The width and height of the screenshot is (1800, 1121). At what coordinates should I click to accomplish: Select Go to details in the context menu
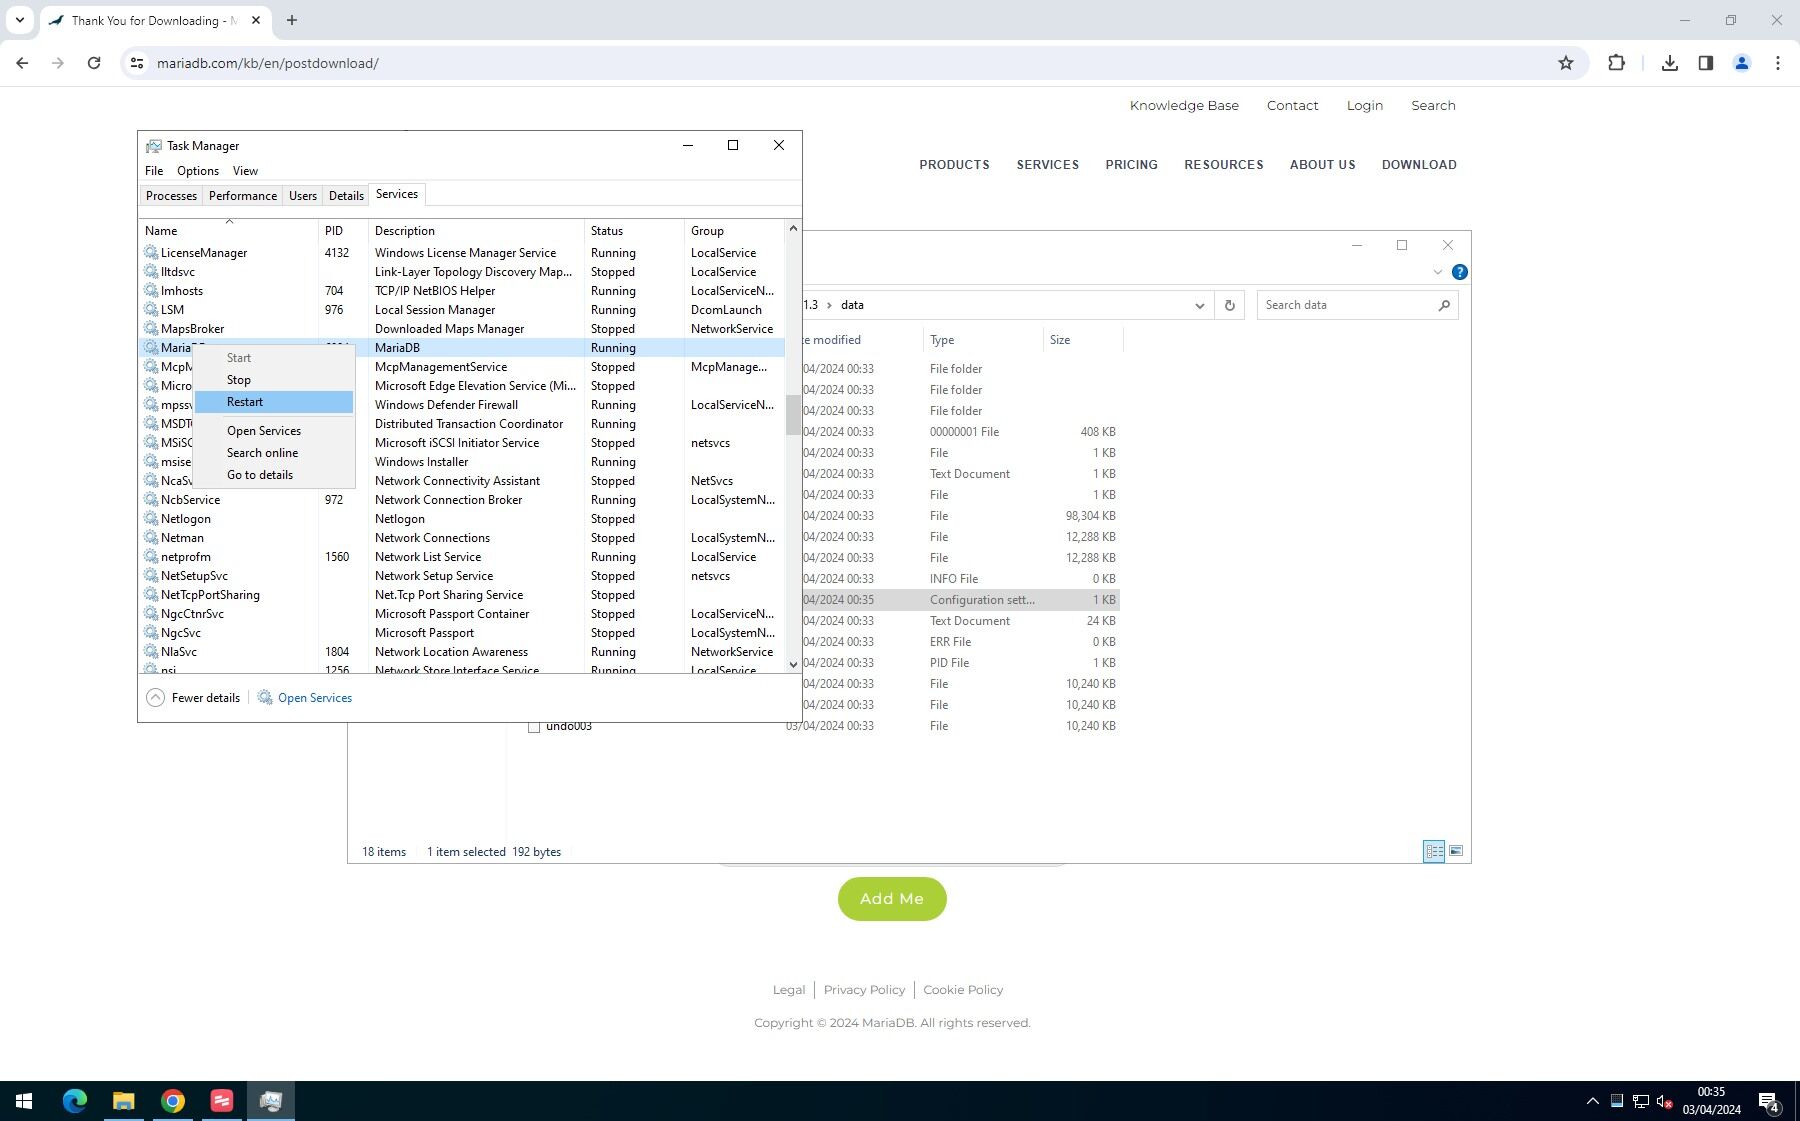click(x=274, y=475)
